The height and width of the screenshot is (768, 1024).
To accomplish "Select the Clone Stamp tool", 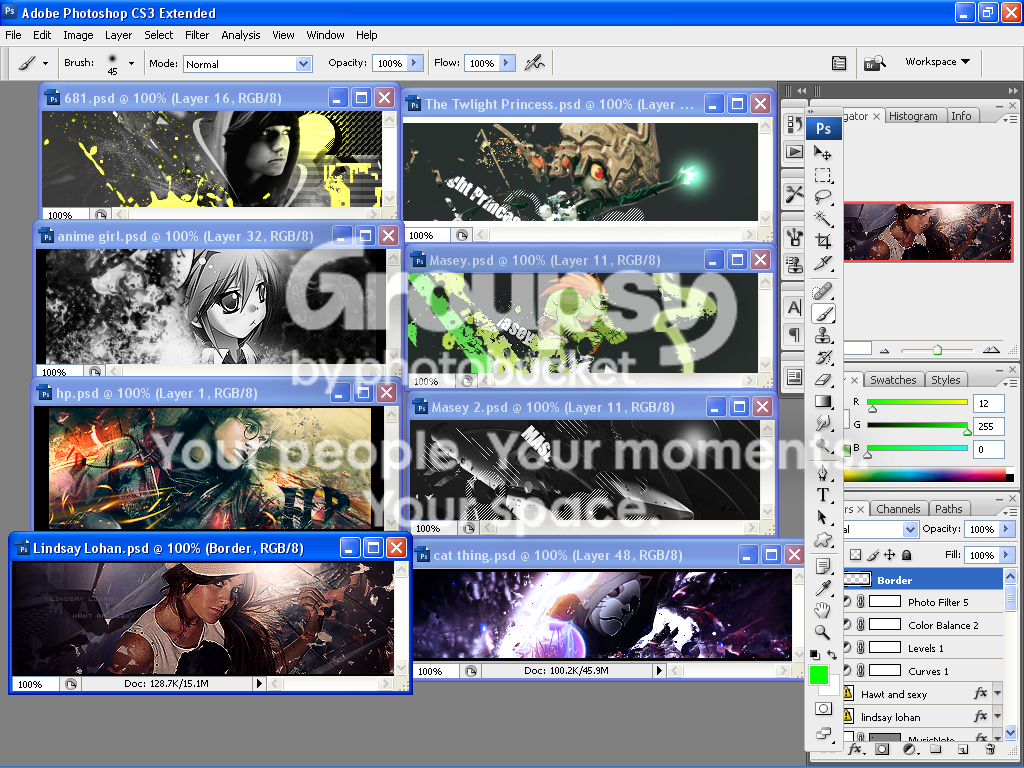I will pos(823,336).
